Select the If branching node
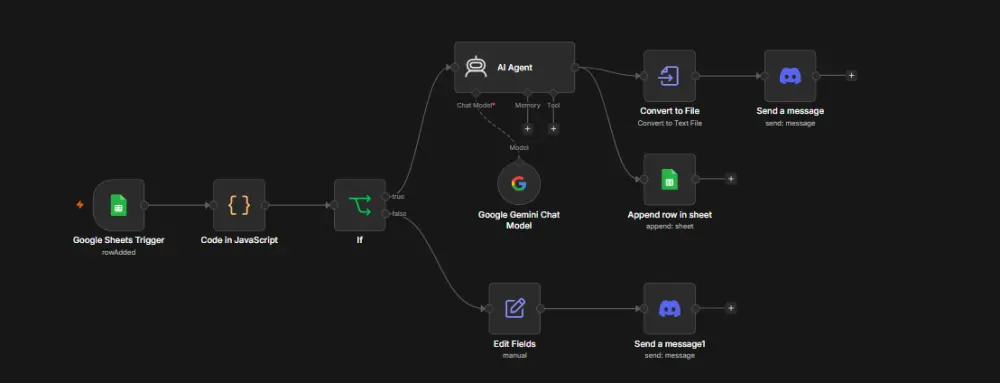This screenshot has width=1000, height=383. tap(360, 205)
